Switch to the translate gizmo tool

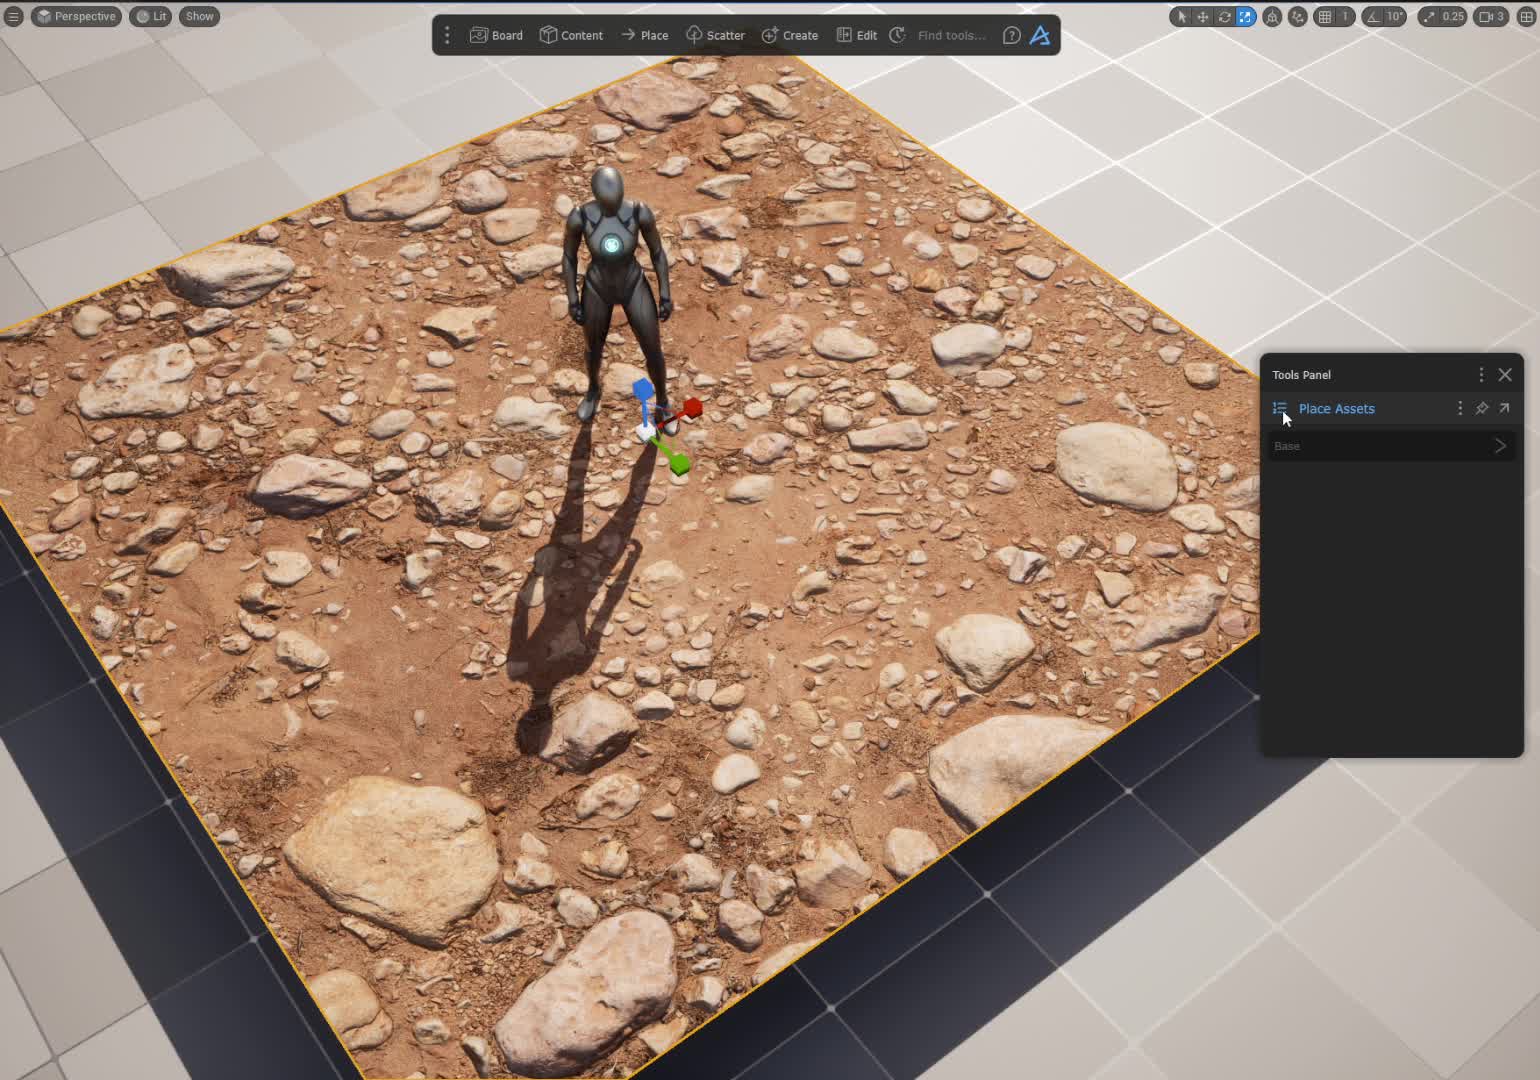1202,16
